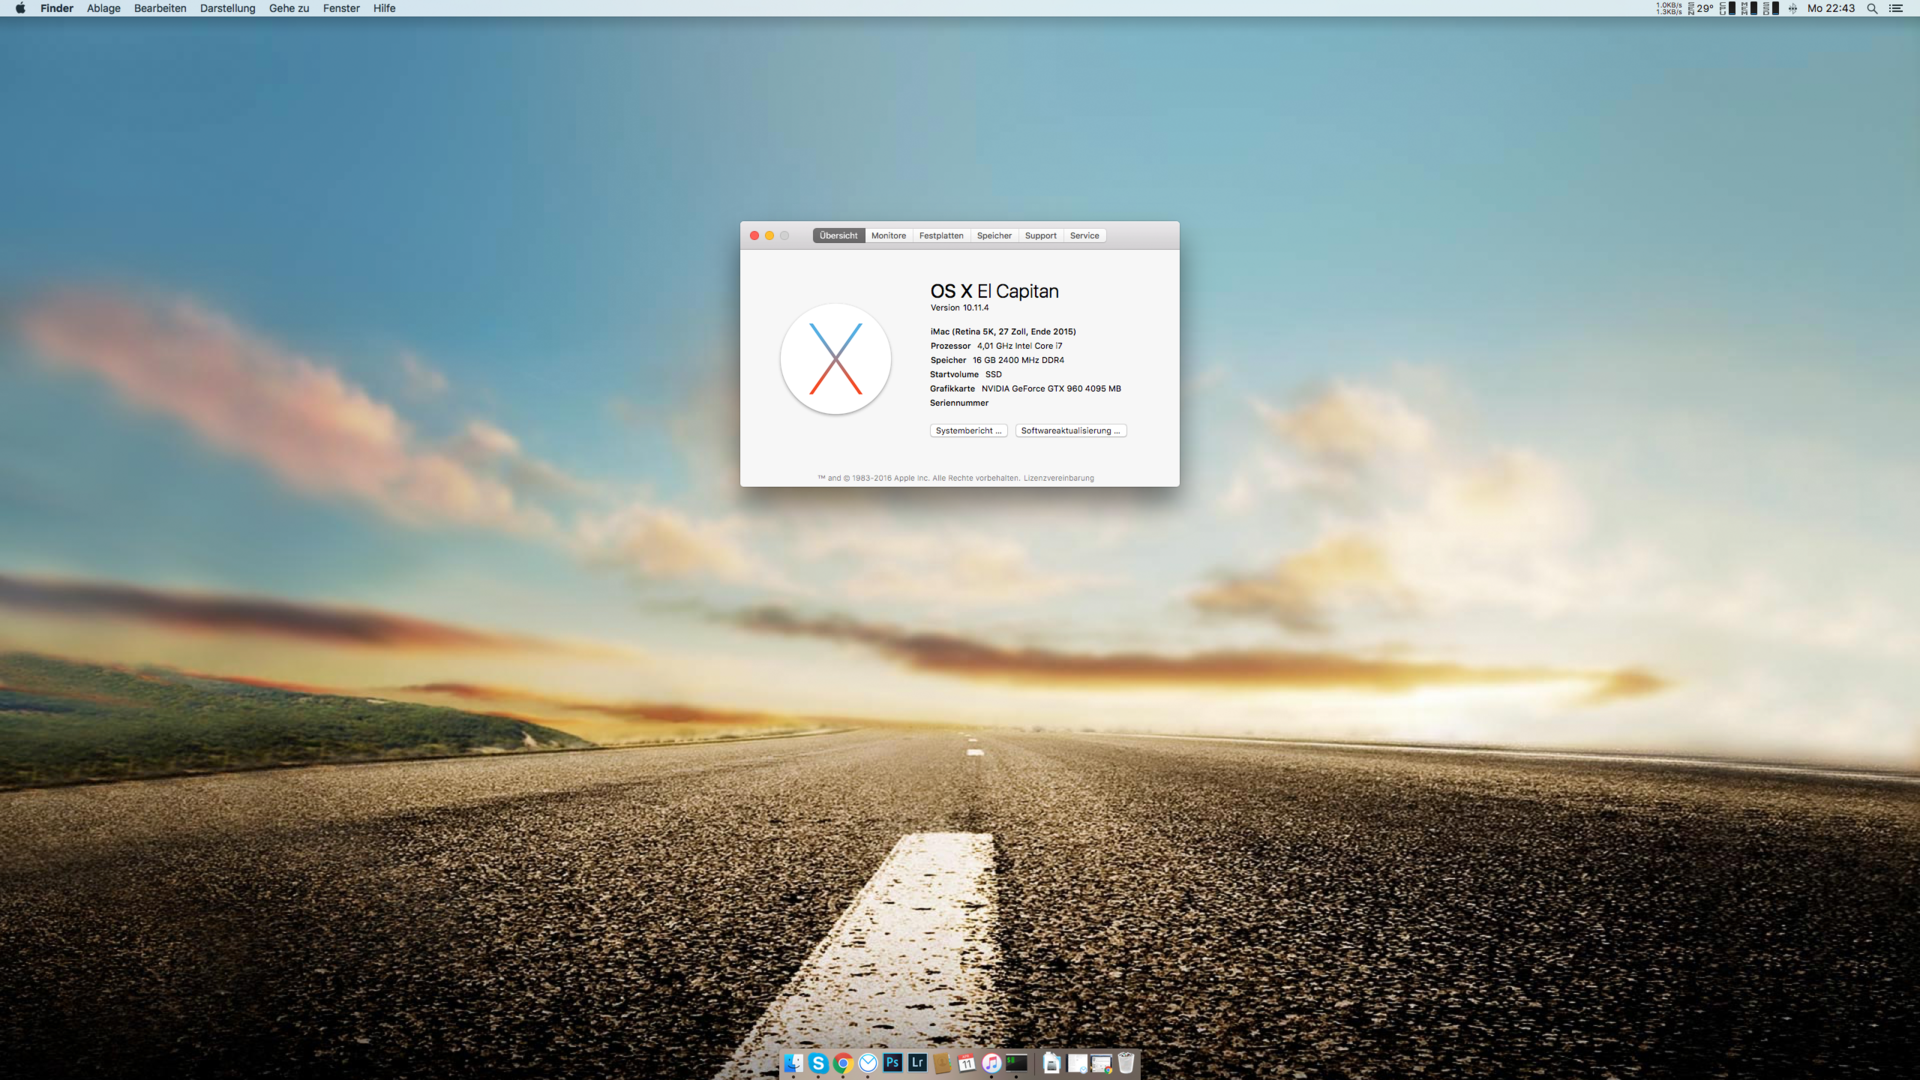Open the Darstellung menu
The image size is (1920, 1080).
[228, 8]
